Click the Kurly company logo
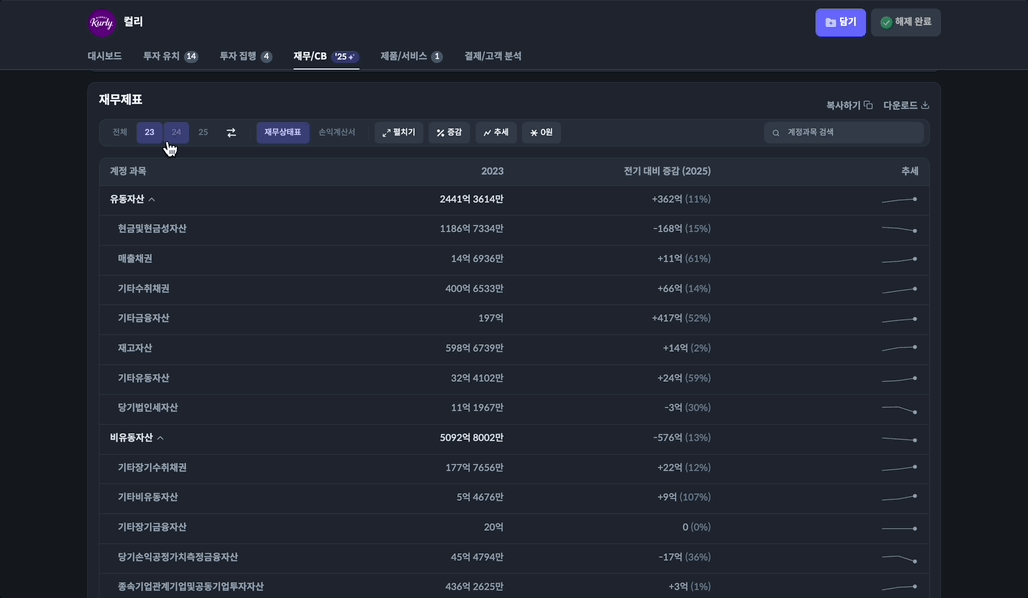The image size is (1028, 598). click(102, 22)
